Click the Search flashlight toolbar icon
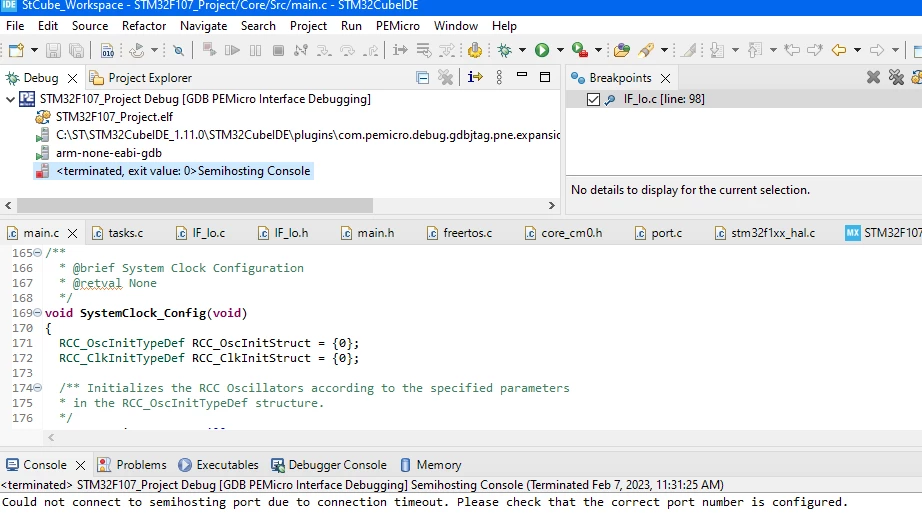Image resolution: width=922 pixels, height=530 pixels. tap(646, 51)
